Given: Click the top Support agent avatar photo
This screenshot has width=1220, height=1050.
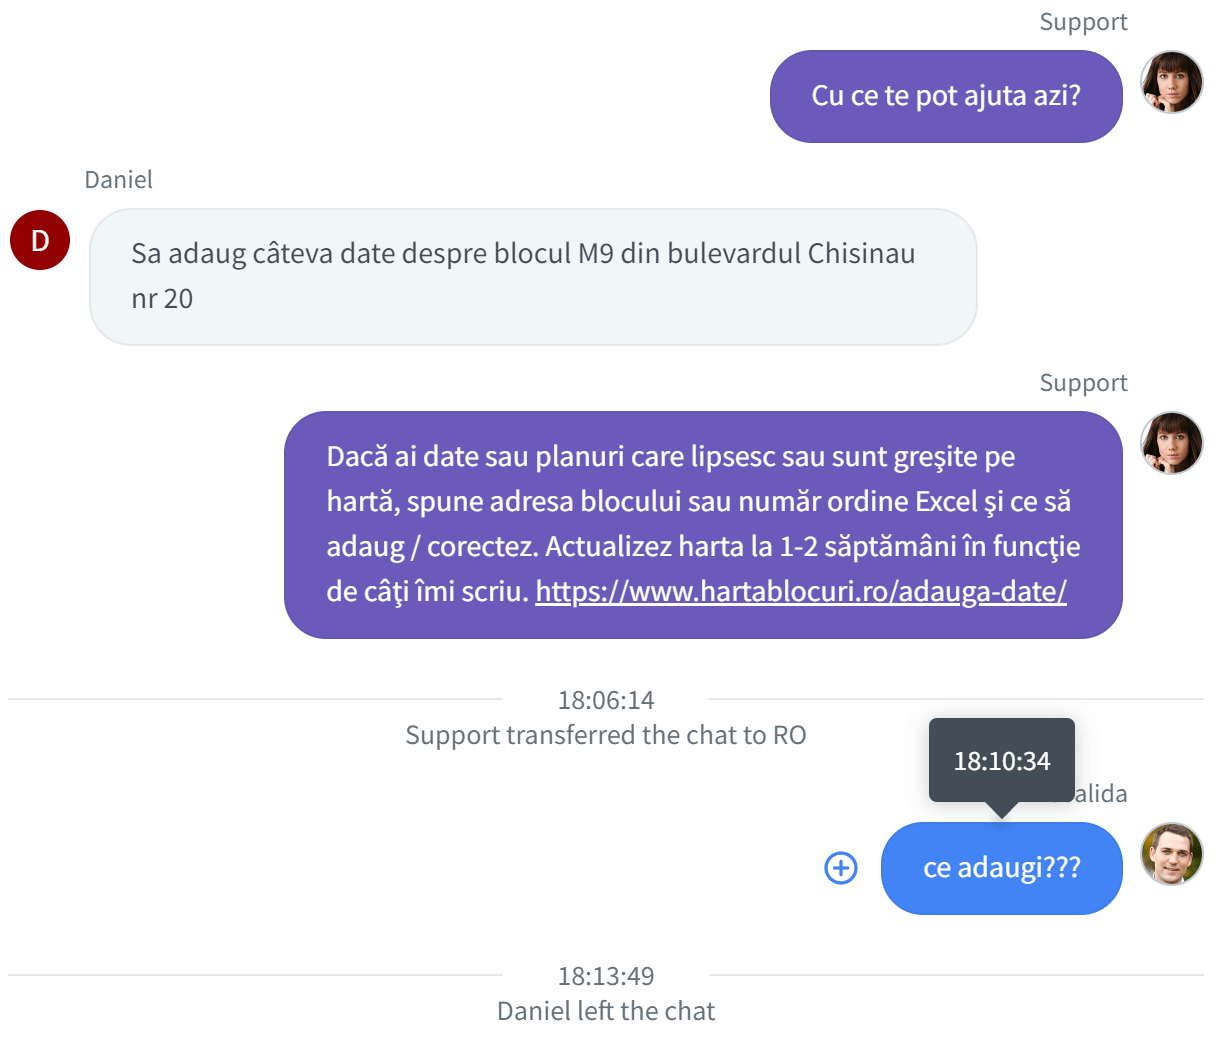Looking at the screenshot, I should (x=1172, y=82).
